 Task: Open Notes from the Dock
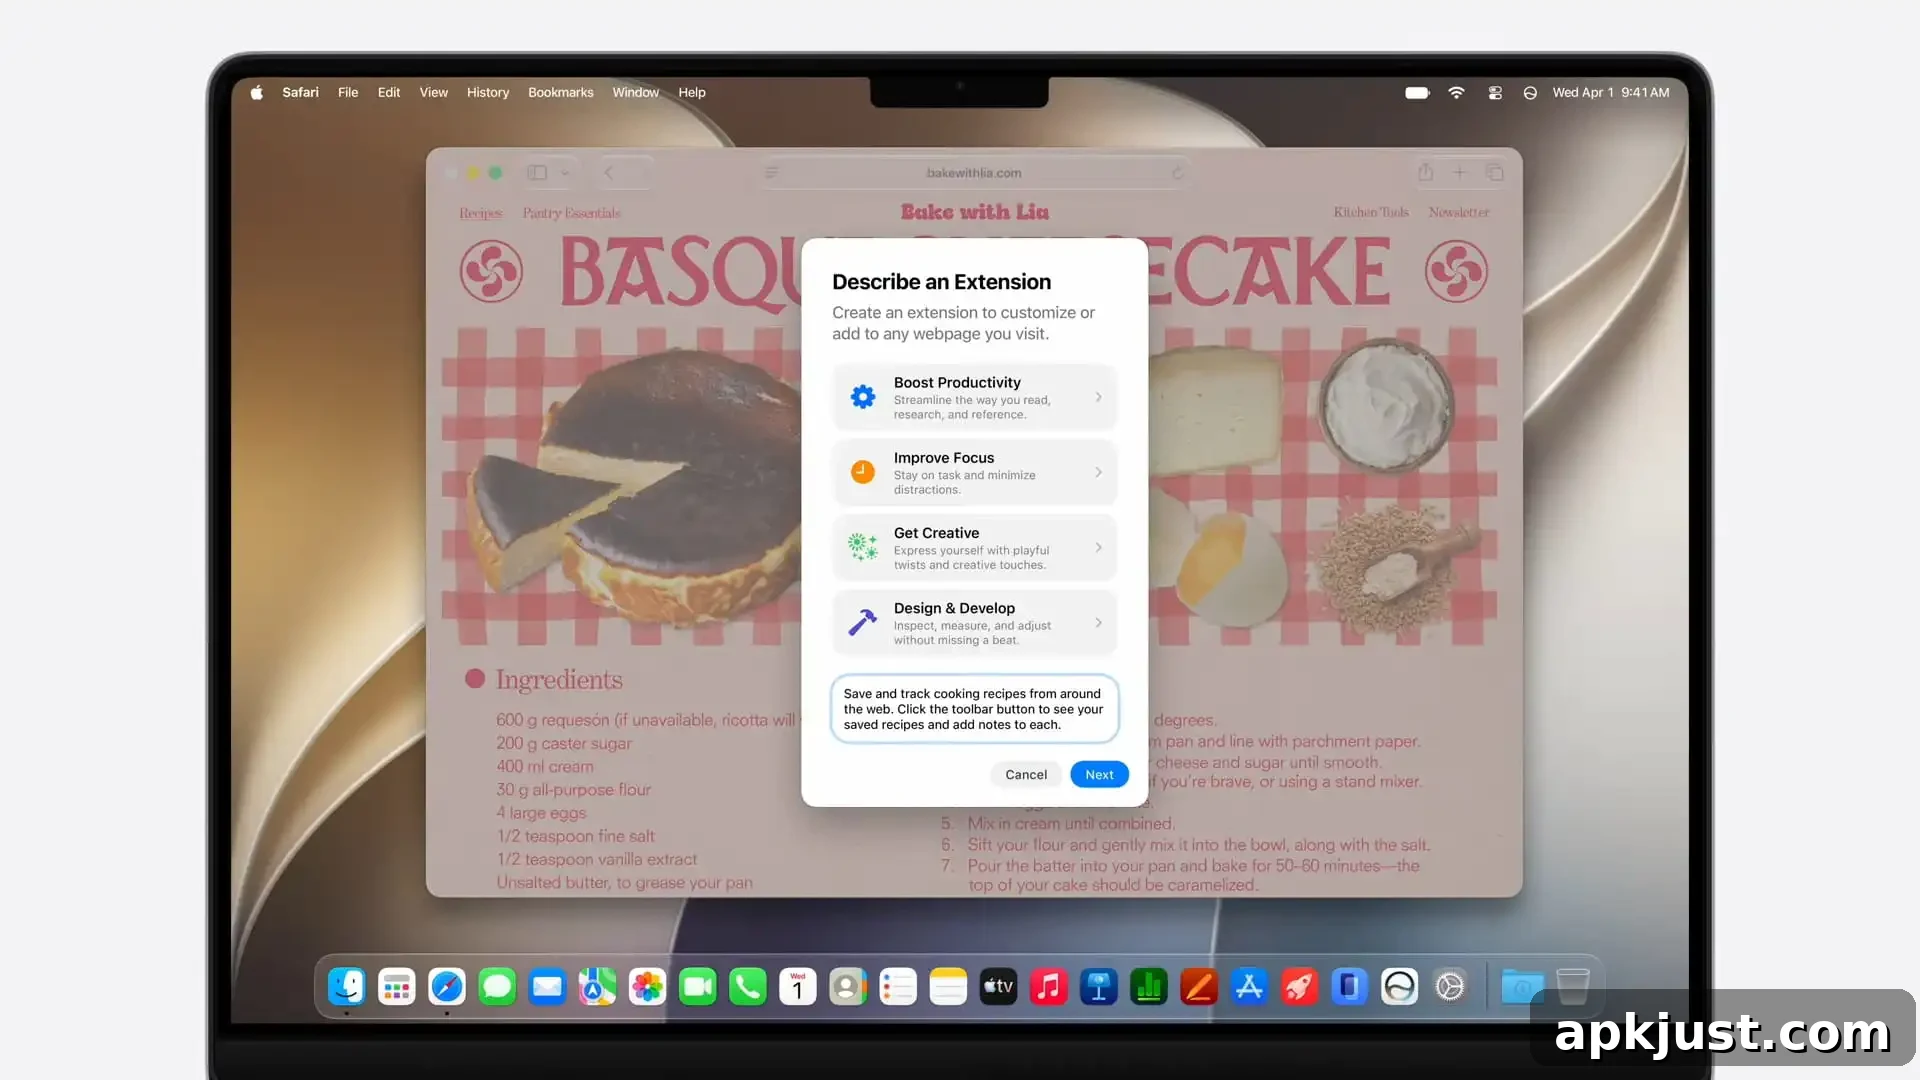(x=948, y=987)
